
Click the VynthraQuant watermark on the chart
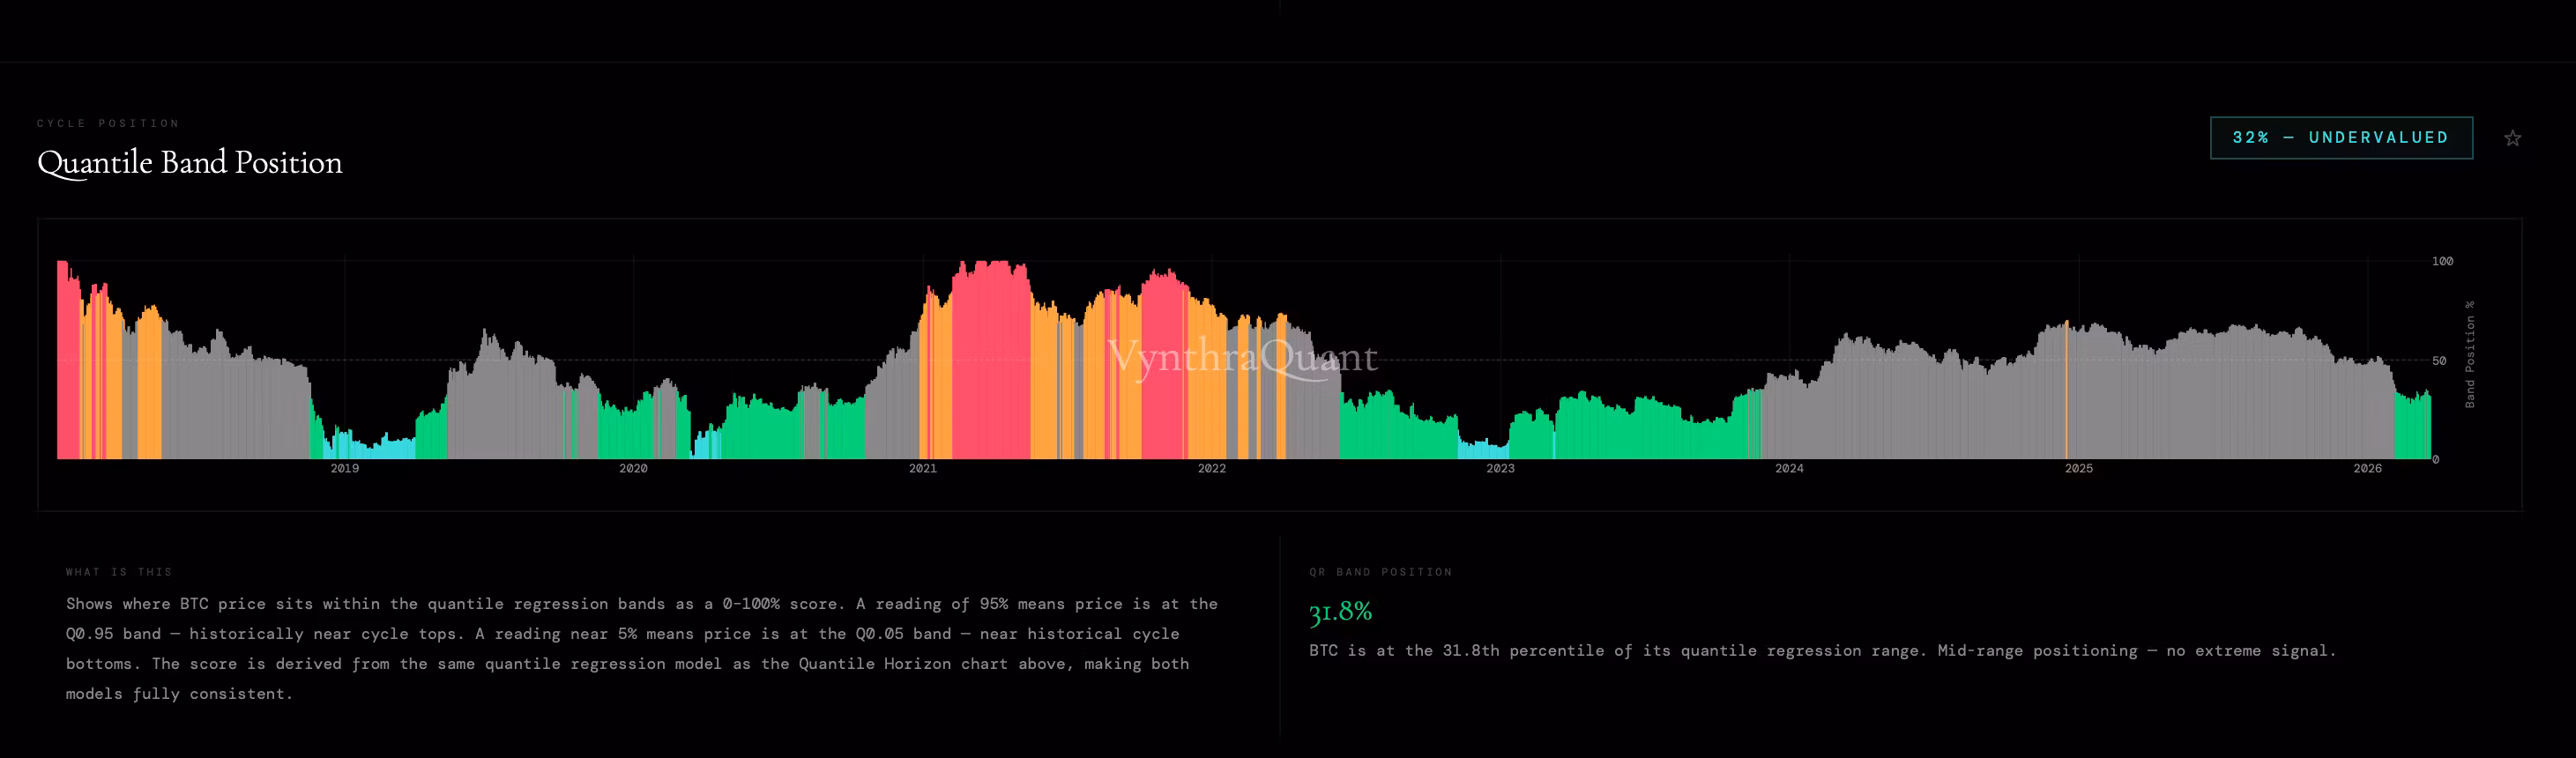click(x=1242, y=357)
